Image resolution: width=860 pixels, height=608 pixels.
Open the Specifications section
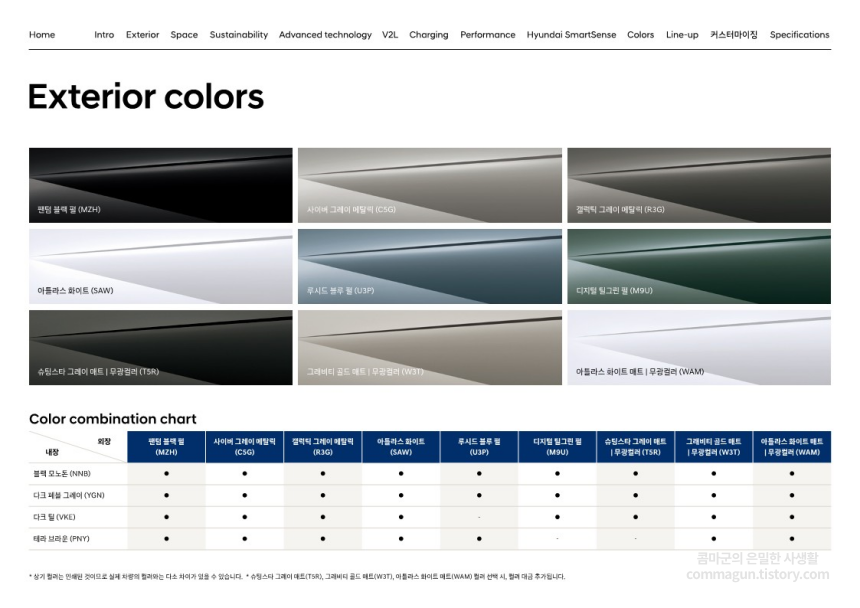click(x=799, y=35)
